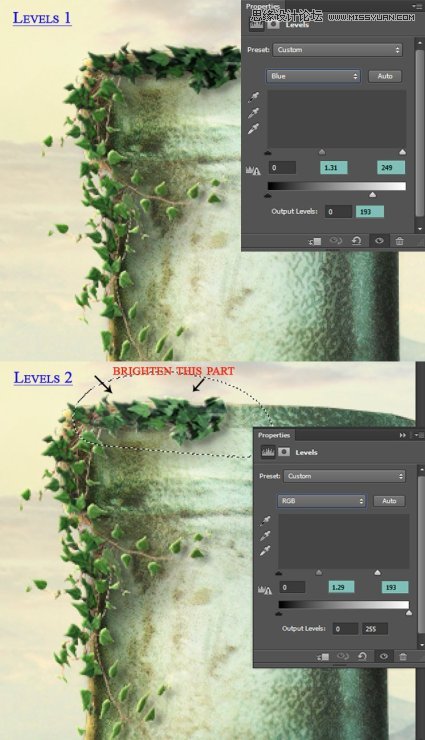Click shadow input field in Blue-channel panel

click(x=282, y=168)
